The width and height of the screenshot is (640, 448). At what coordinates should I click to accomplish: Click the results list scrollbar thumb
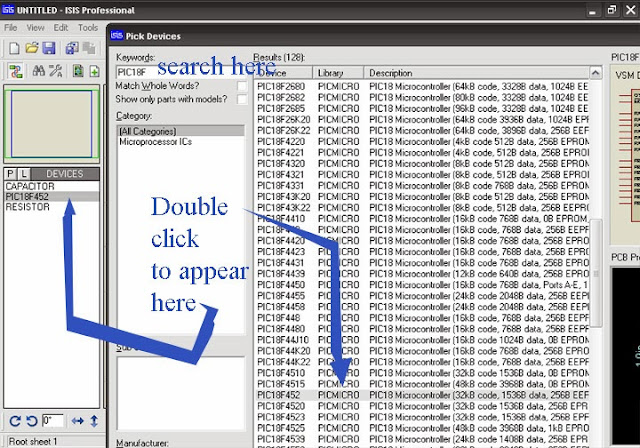(596, 273)
